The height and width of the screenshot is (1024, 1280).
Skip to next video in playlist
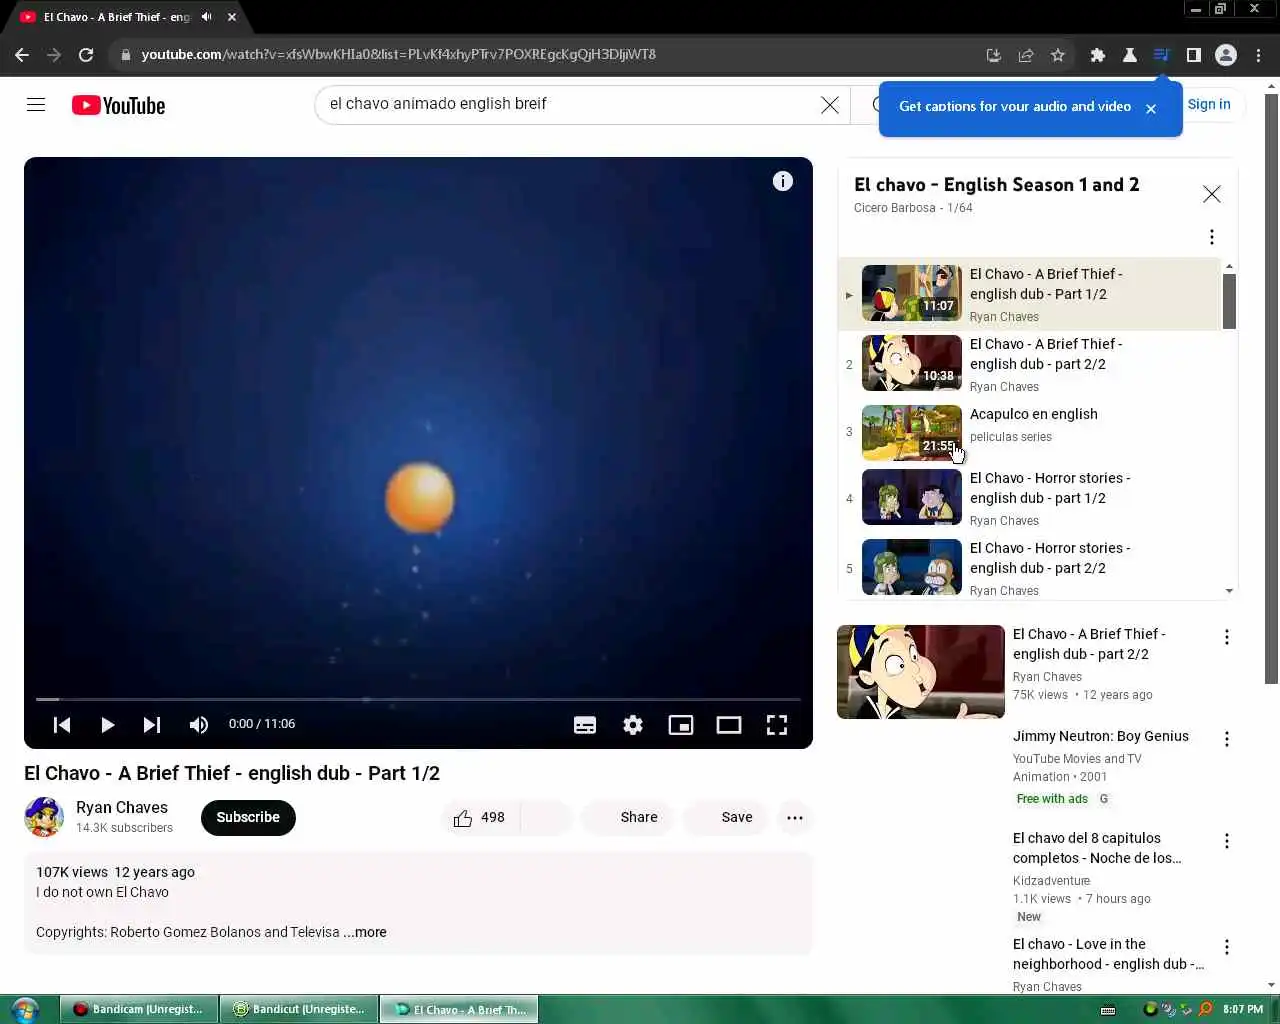point(152,725)
